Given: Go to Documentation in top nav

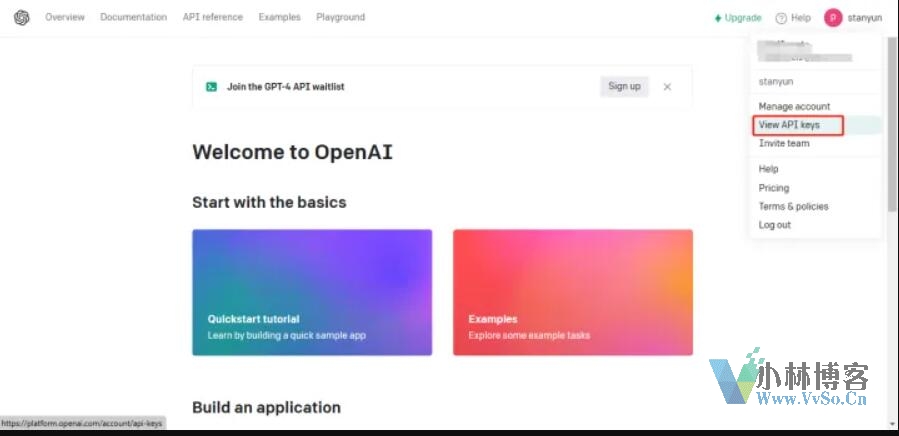Looking at the screenshot, I should tap(134, 17).
